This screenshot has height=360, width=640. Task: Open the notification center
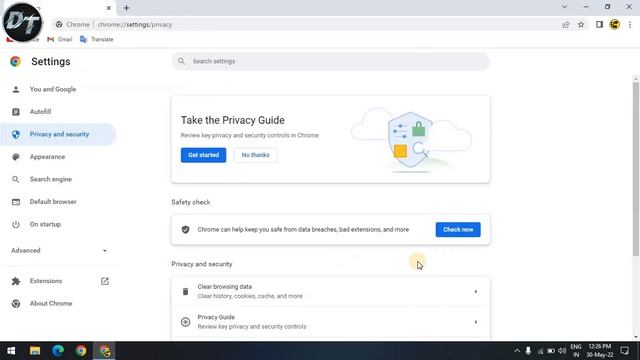[x=624, y=351]
